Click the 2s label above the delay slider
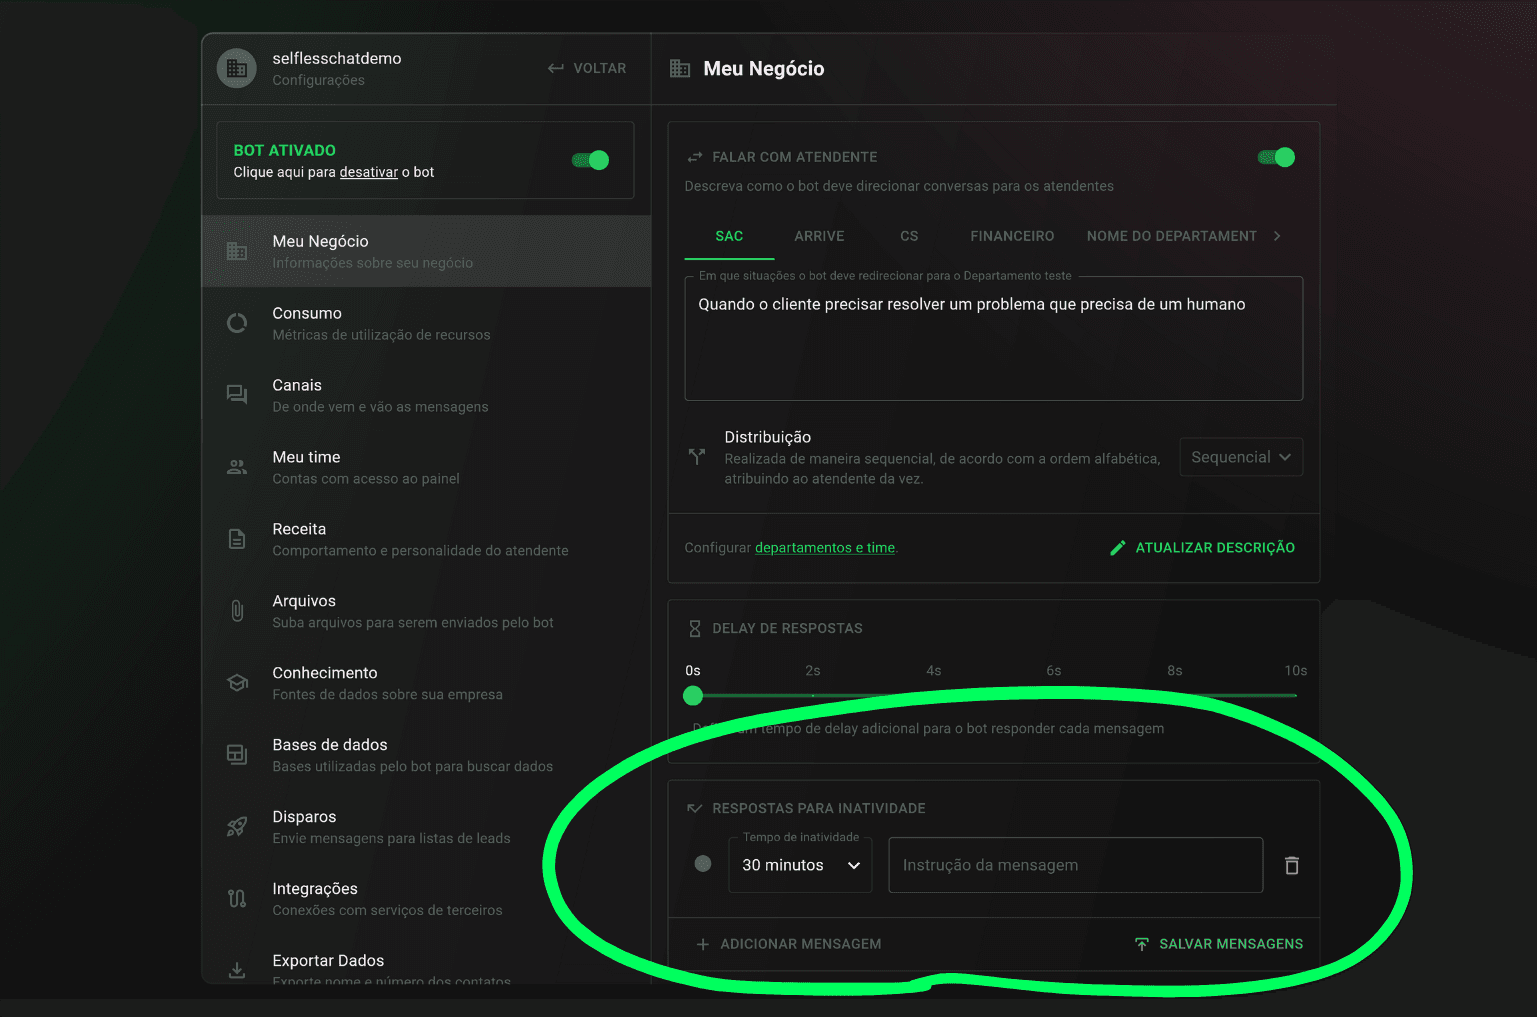This screenshot has width=1537, height=1017. tap(813, 671)
